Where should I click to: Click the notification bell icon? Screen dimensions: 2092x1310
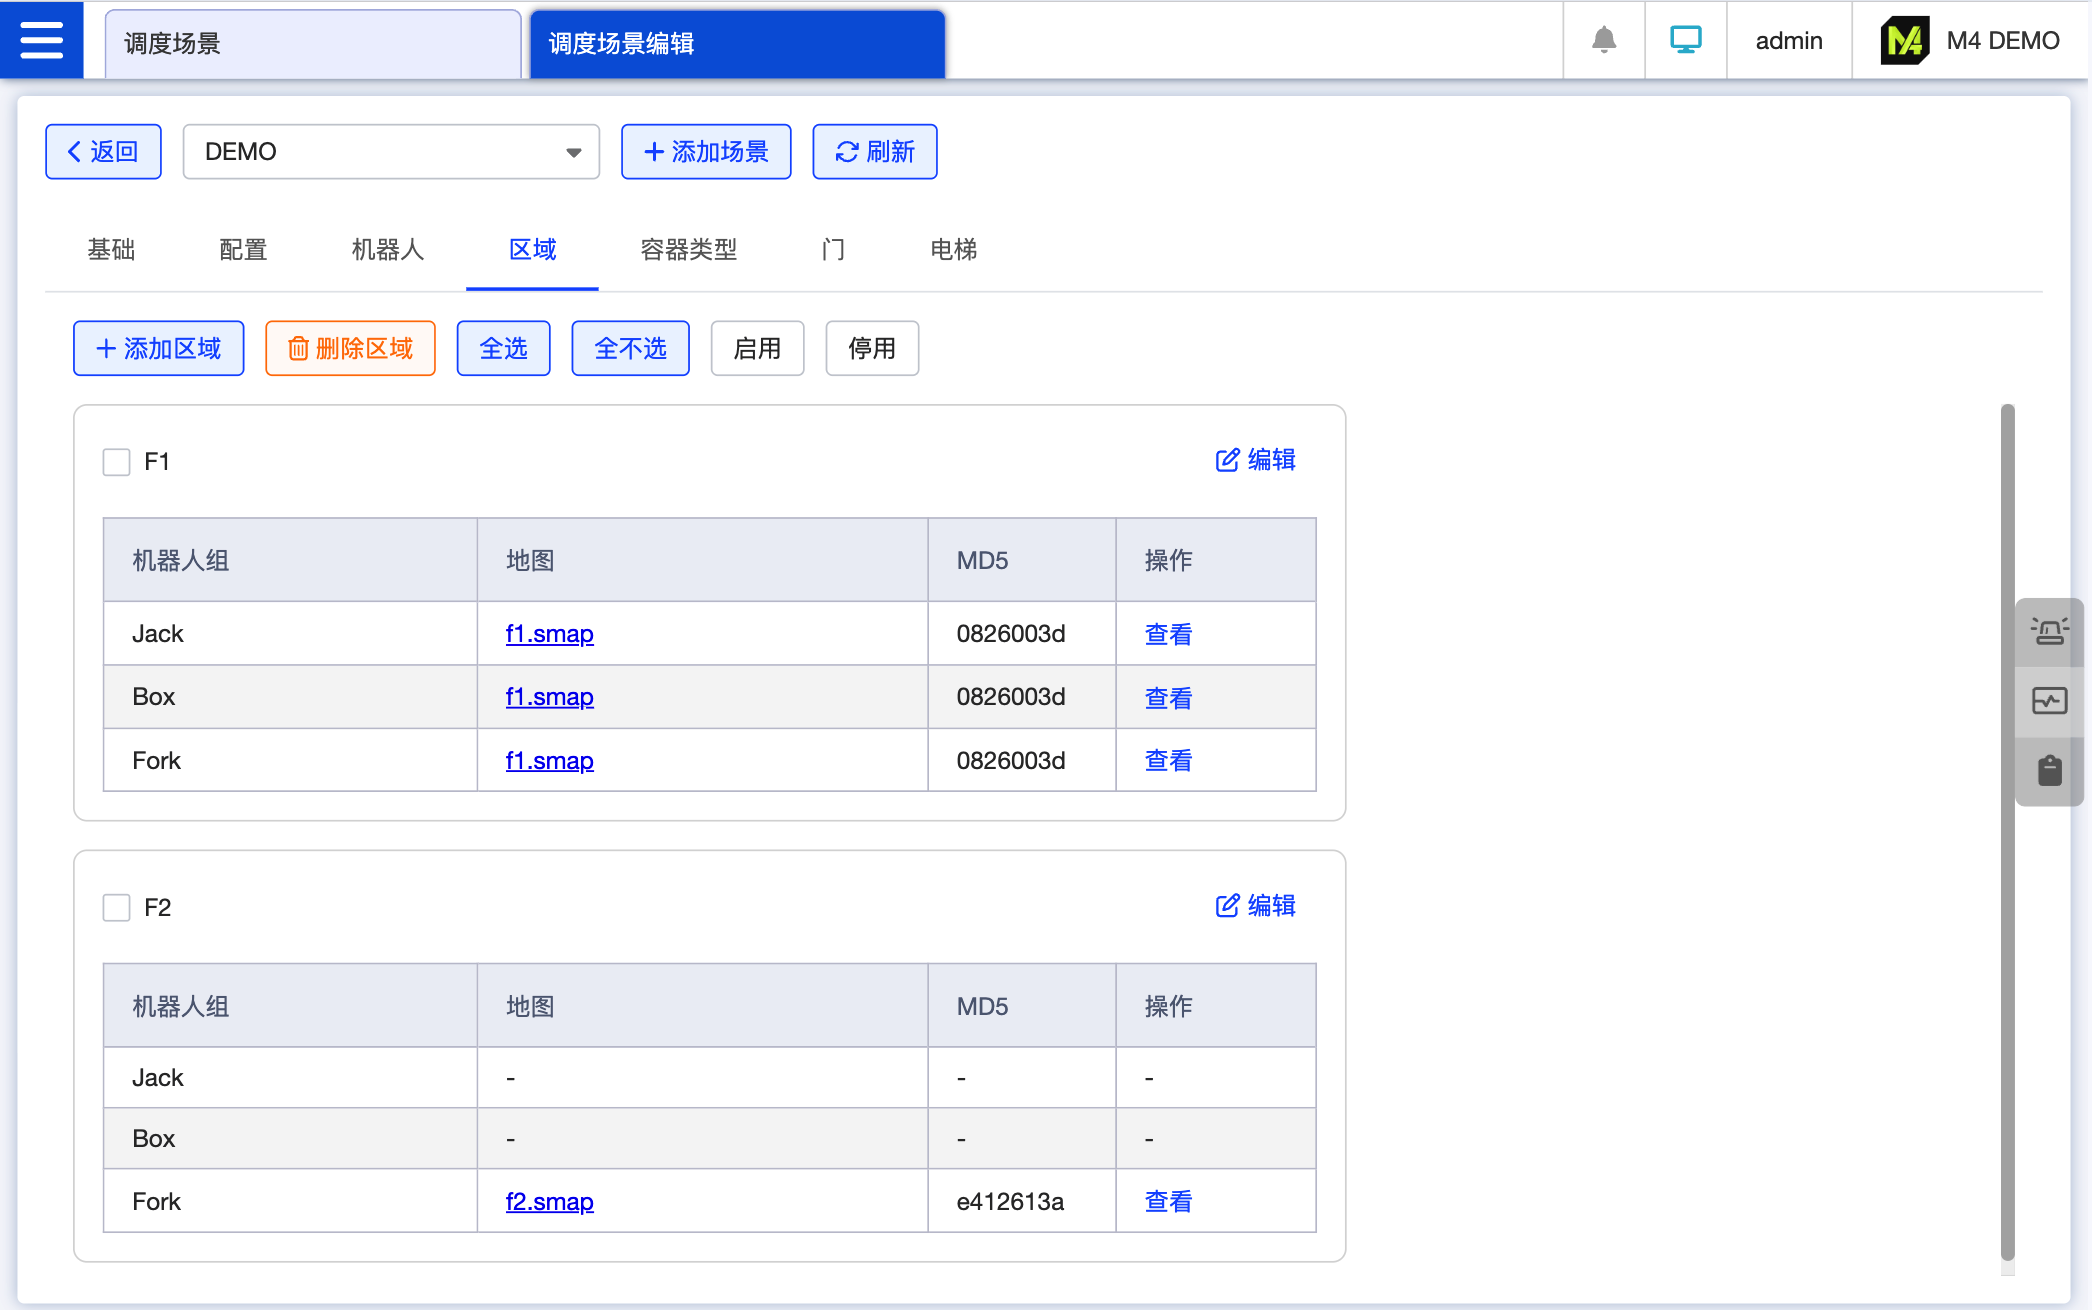1603,40
